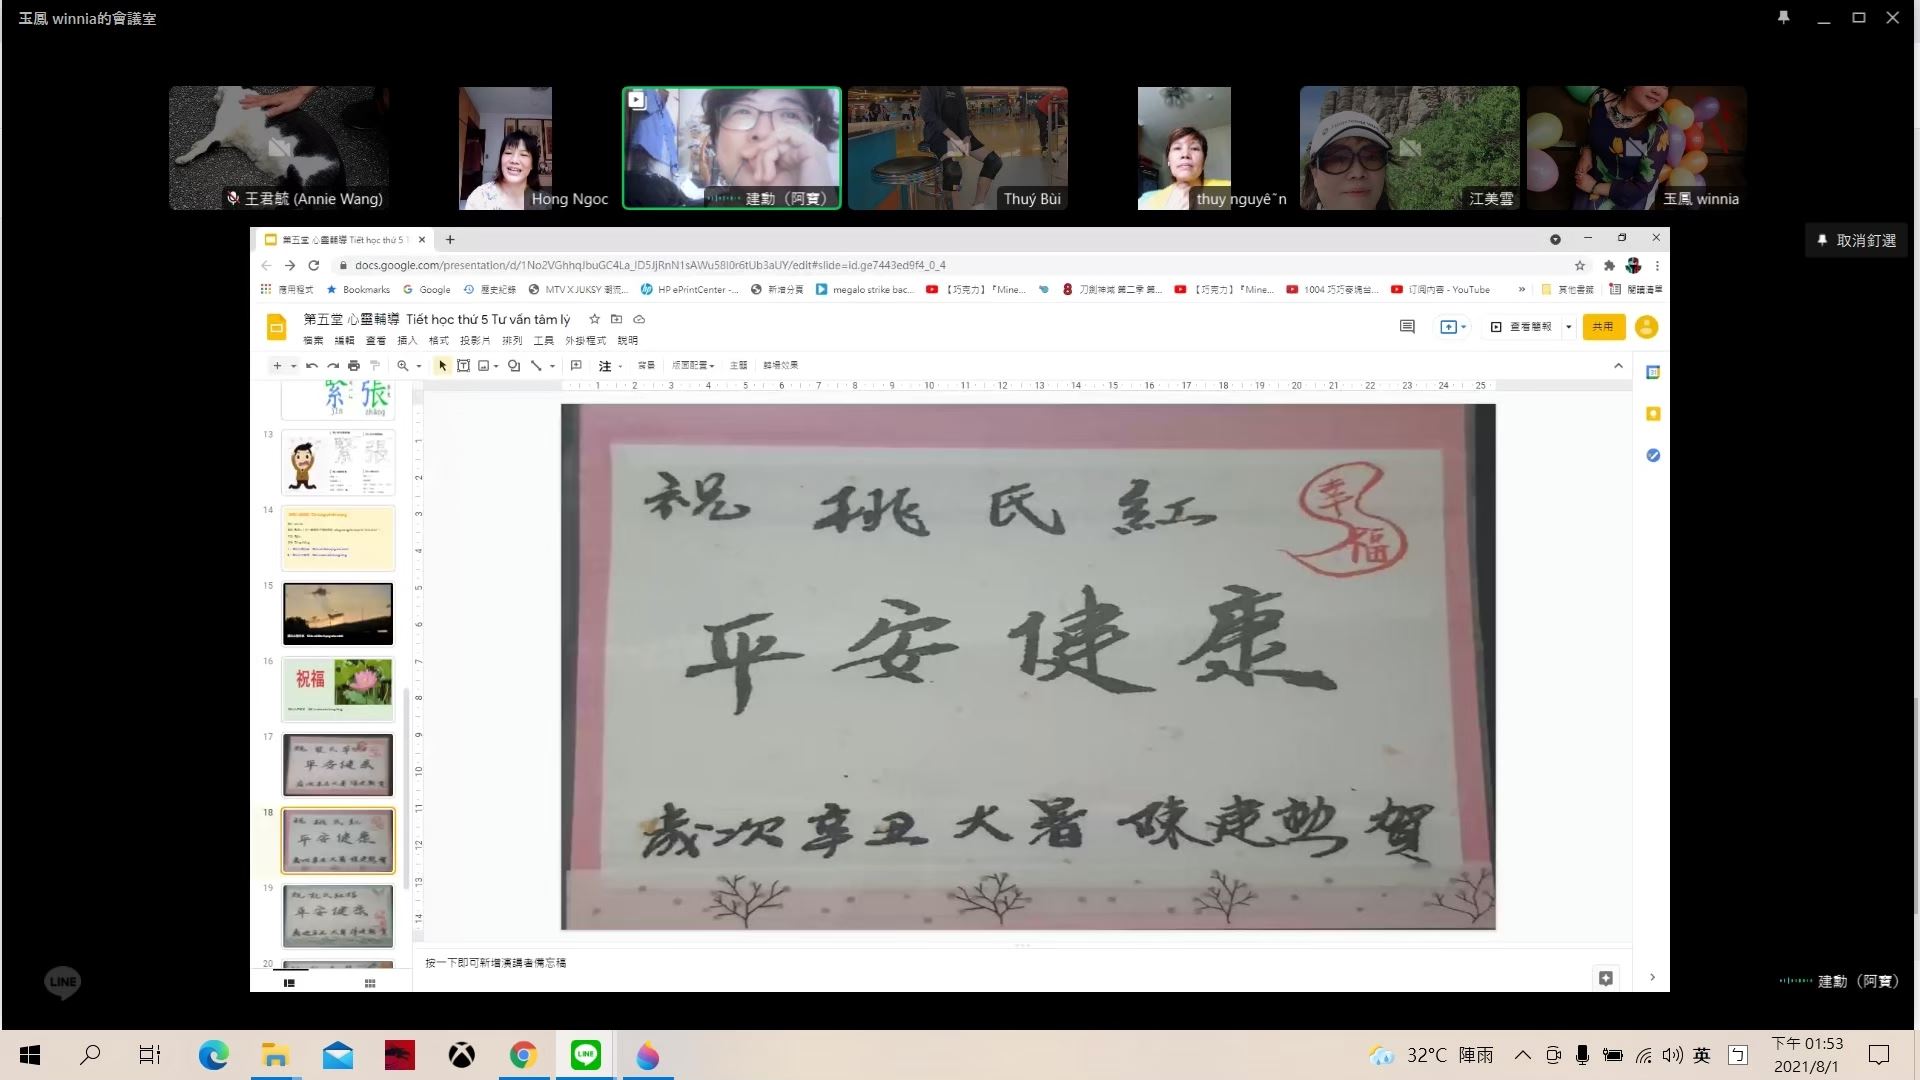
Task: Open the Bookmarks folder in bookmarks bar
Action: 358,290
